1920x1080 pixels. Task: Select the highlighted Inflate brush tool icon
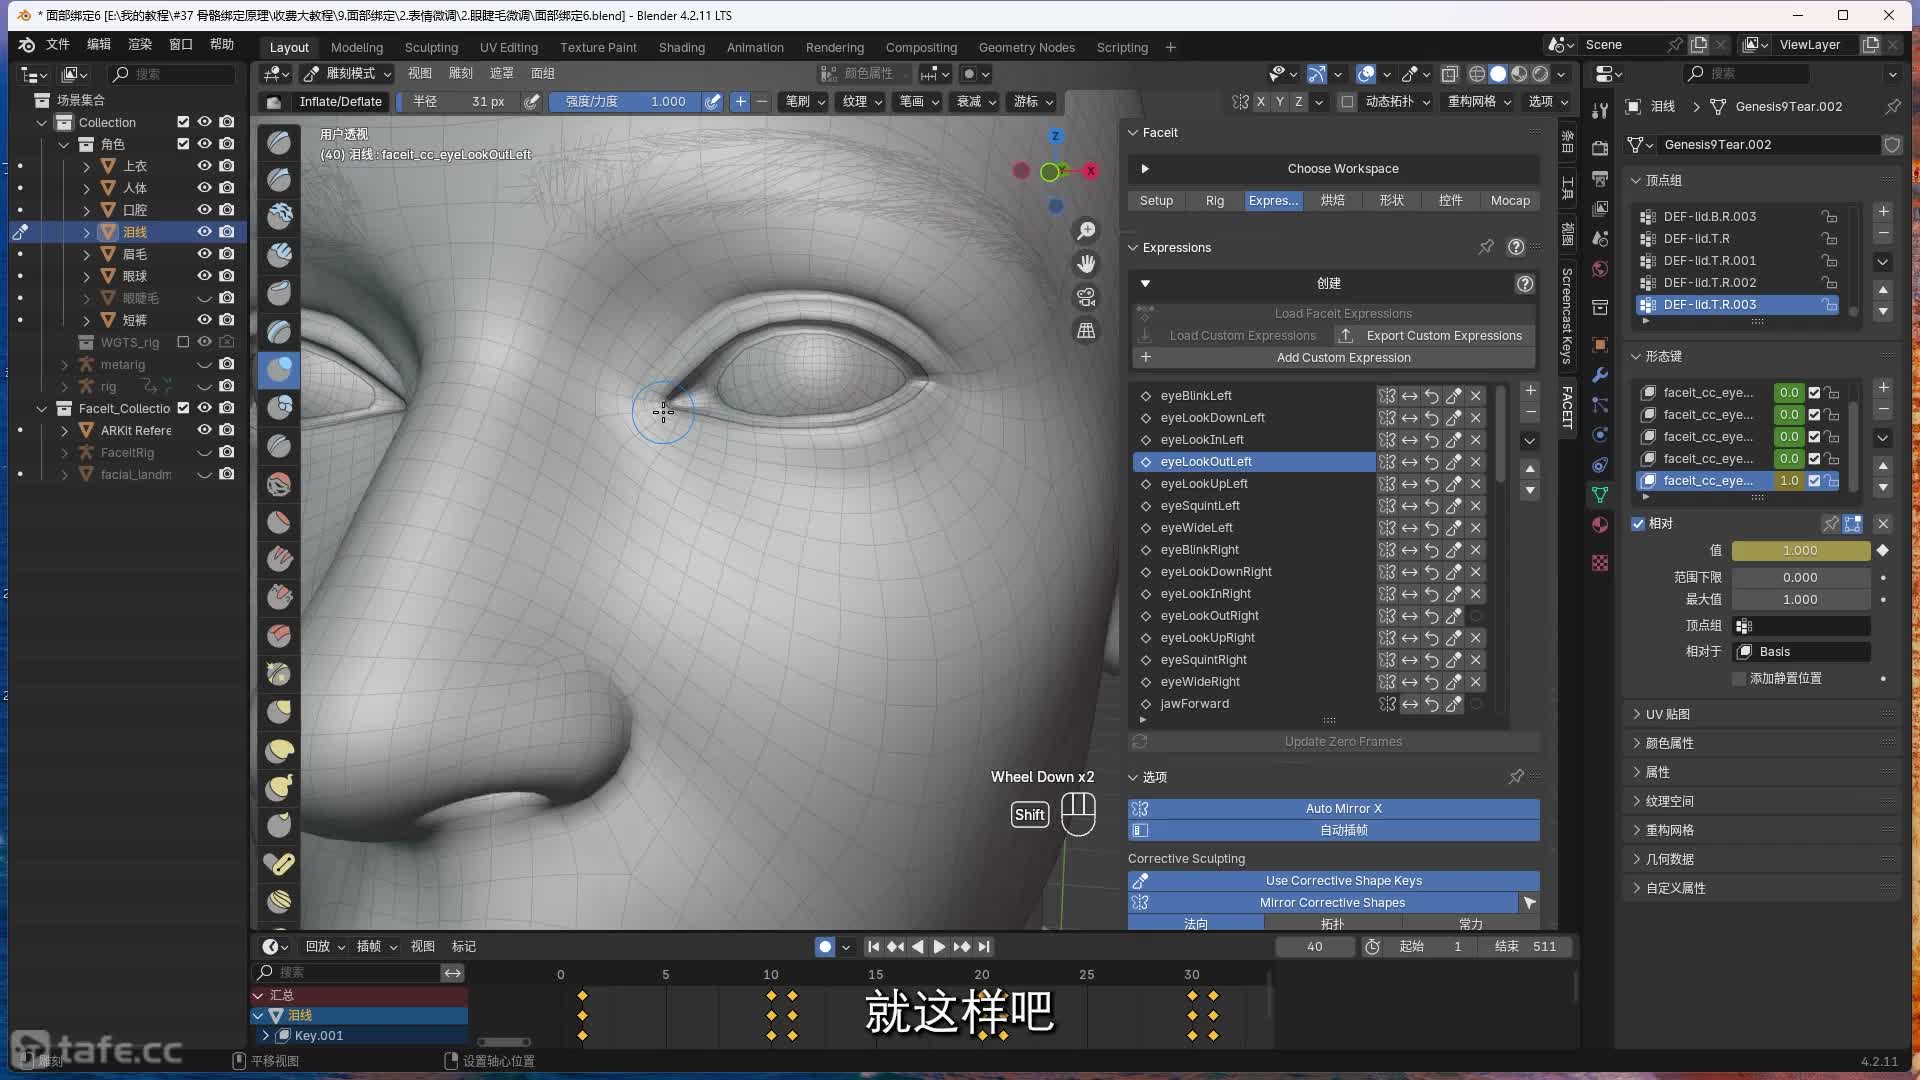(x=279, y=370)
